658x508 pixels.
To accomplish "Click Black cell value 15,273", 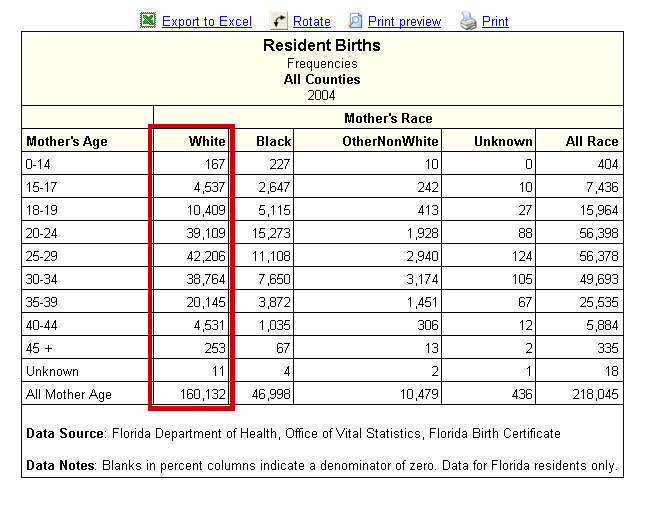I will (271, 233).
